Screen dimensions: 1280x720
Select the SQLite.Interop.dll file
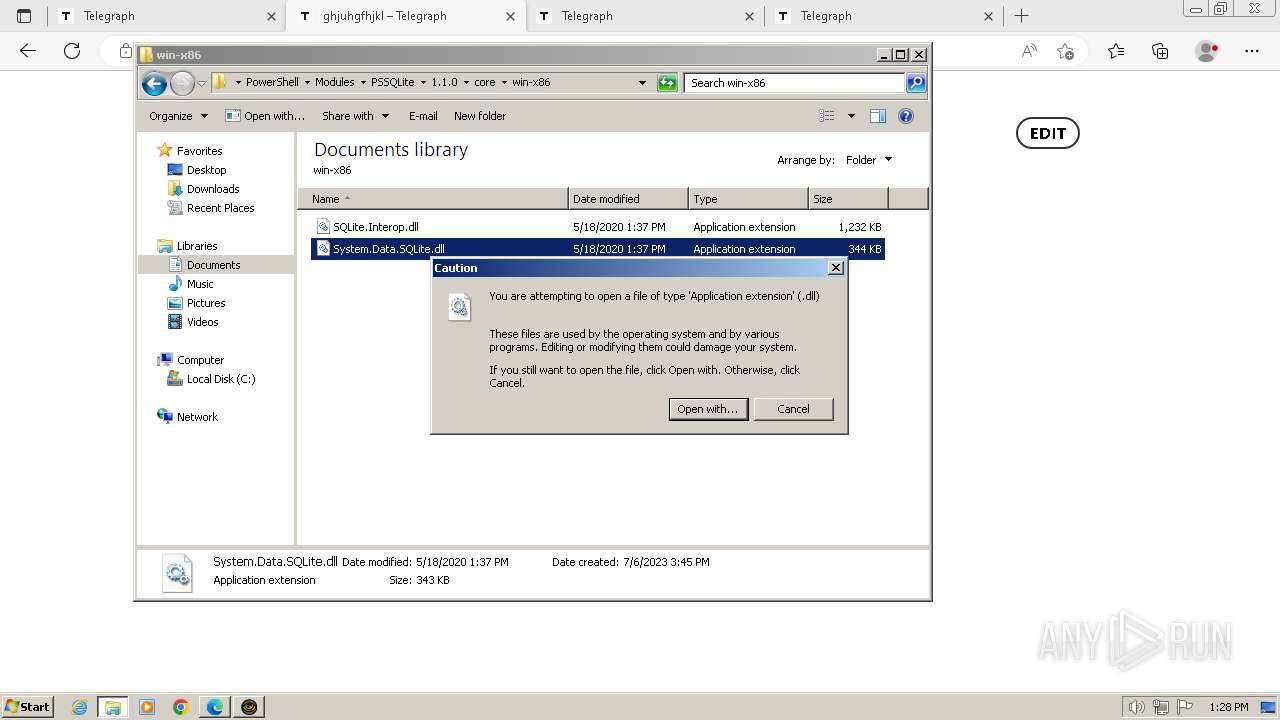click(x=375, y=227)
